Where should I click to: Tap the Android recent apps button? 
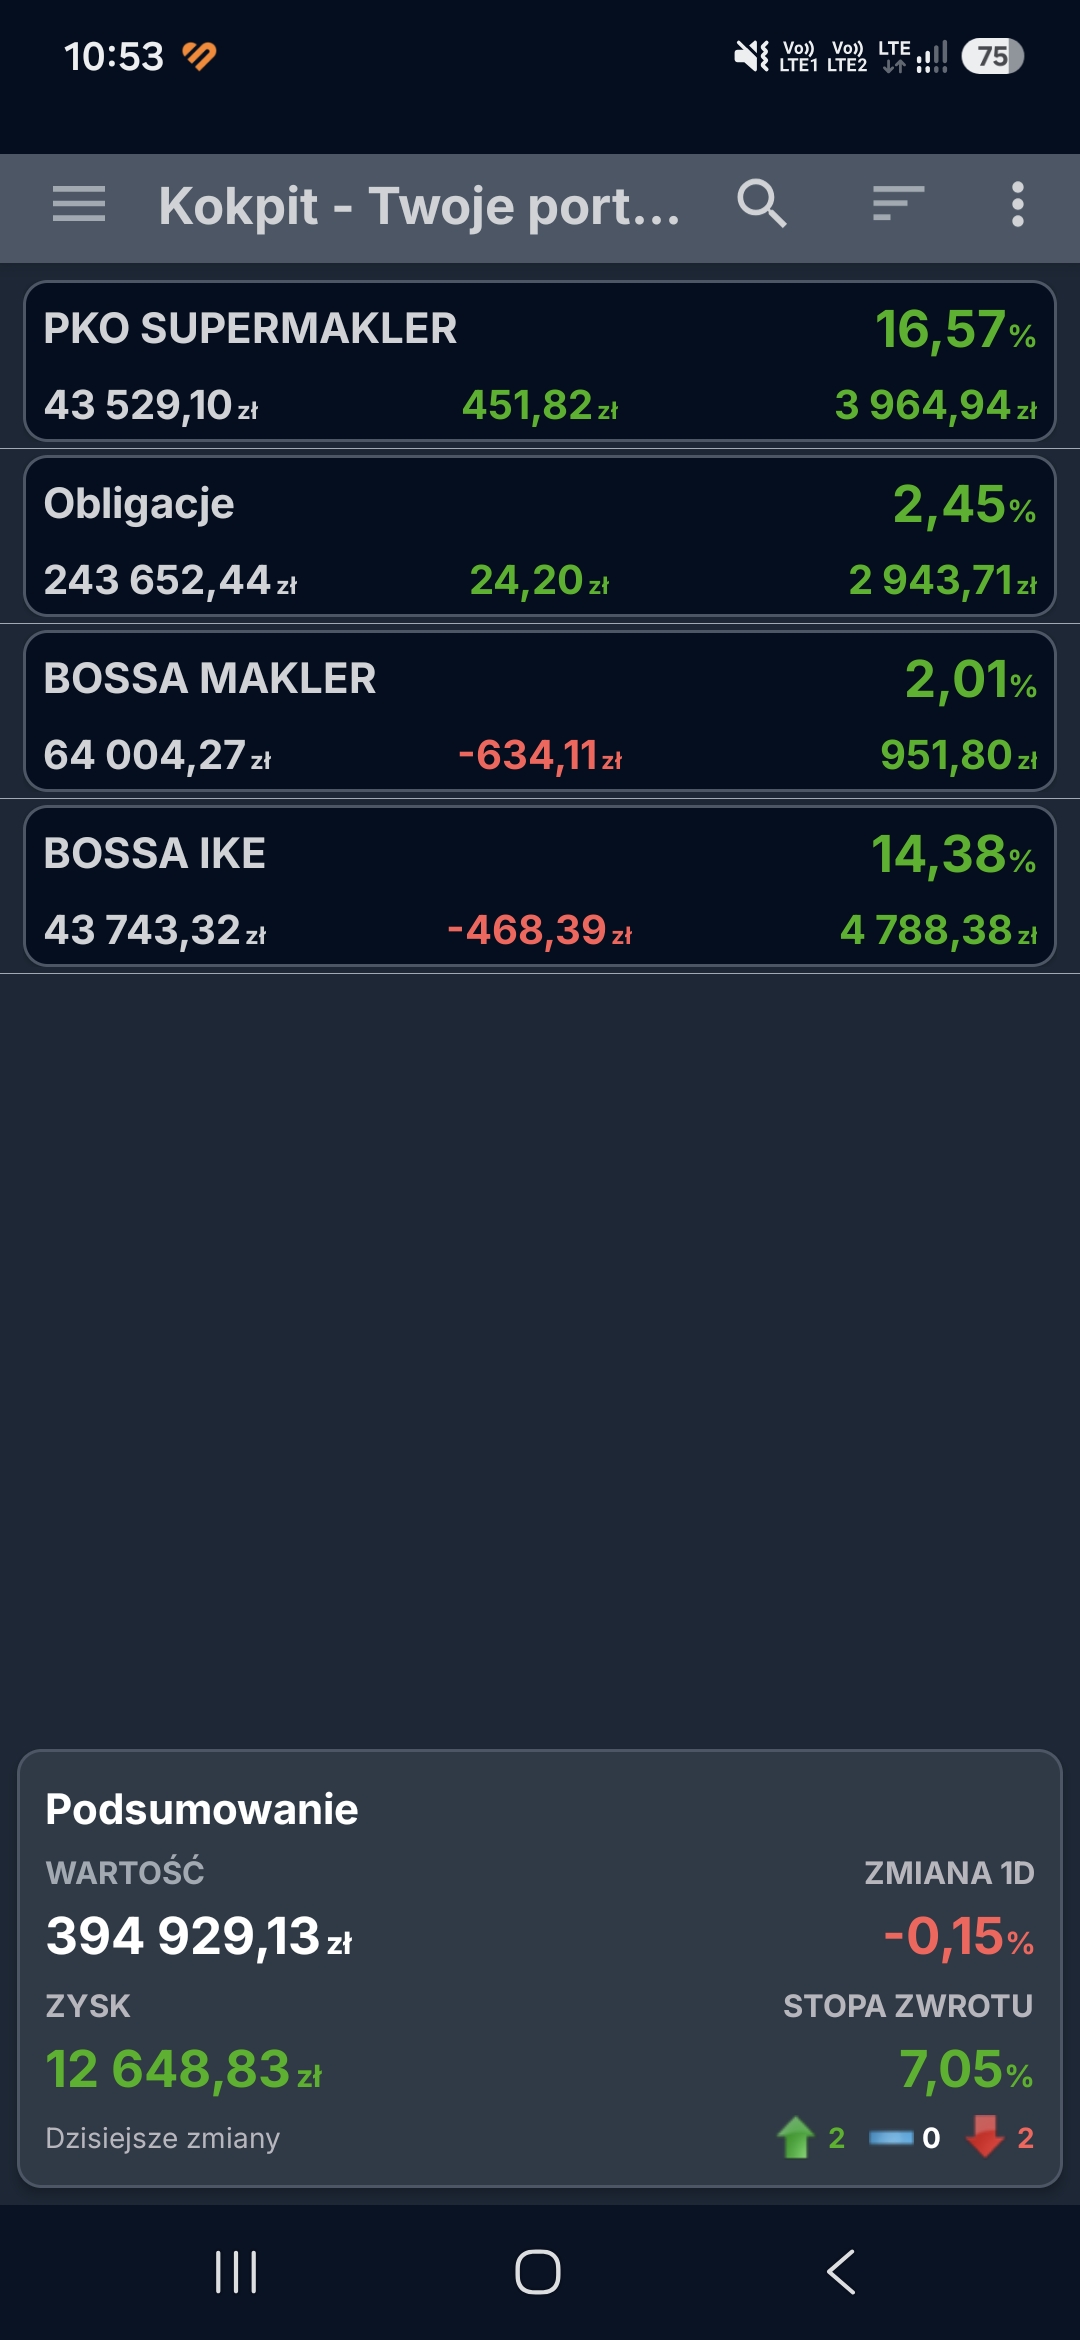click(x=236, y=2272)
